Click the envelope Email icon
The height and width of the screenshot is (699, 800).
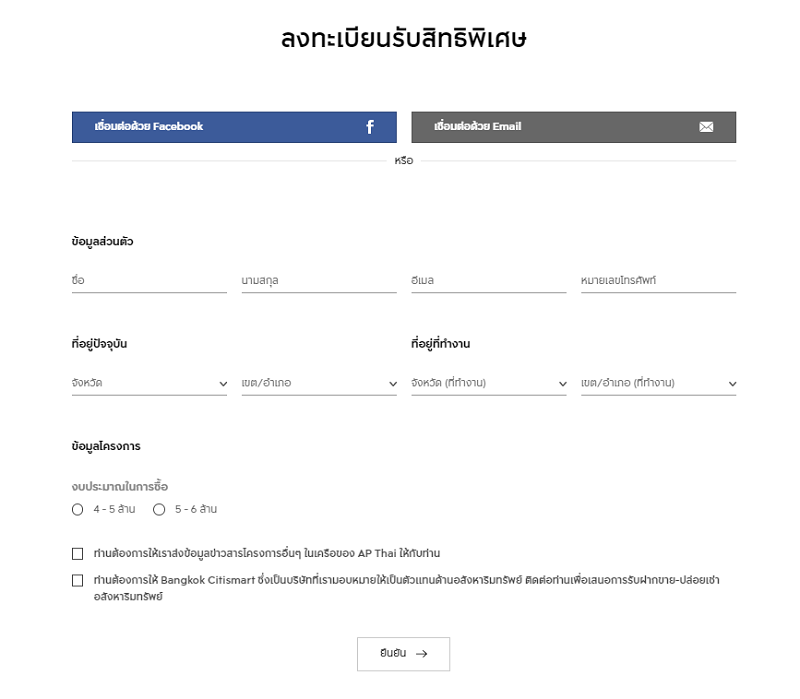click(706, 127)
